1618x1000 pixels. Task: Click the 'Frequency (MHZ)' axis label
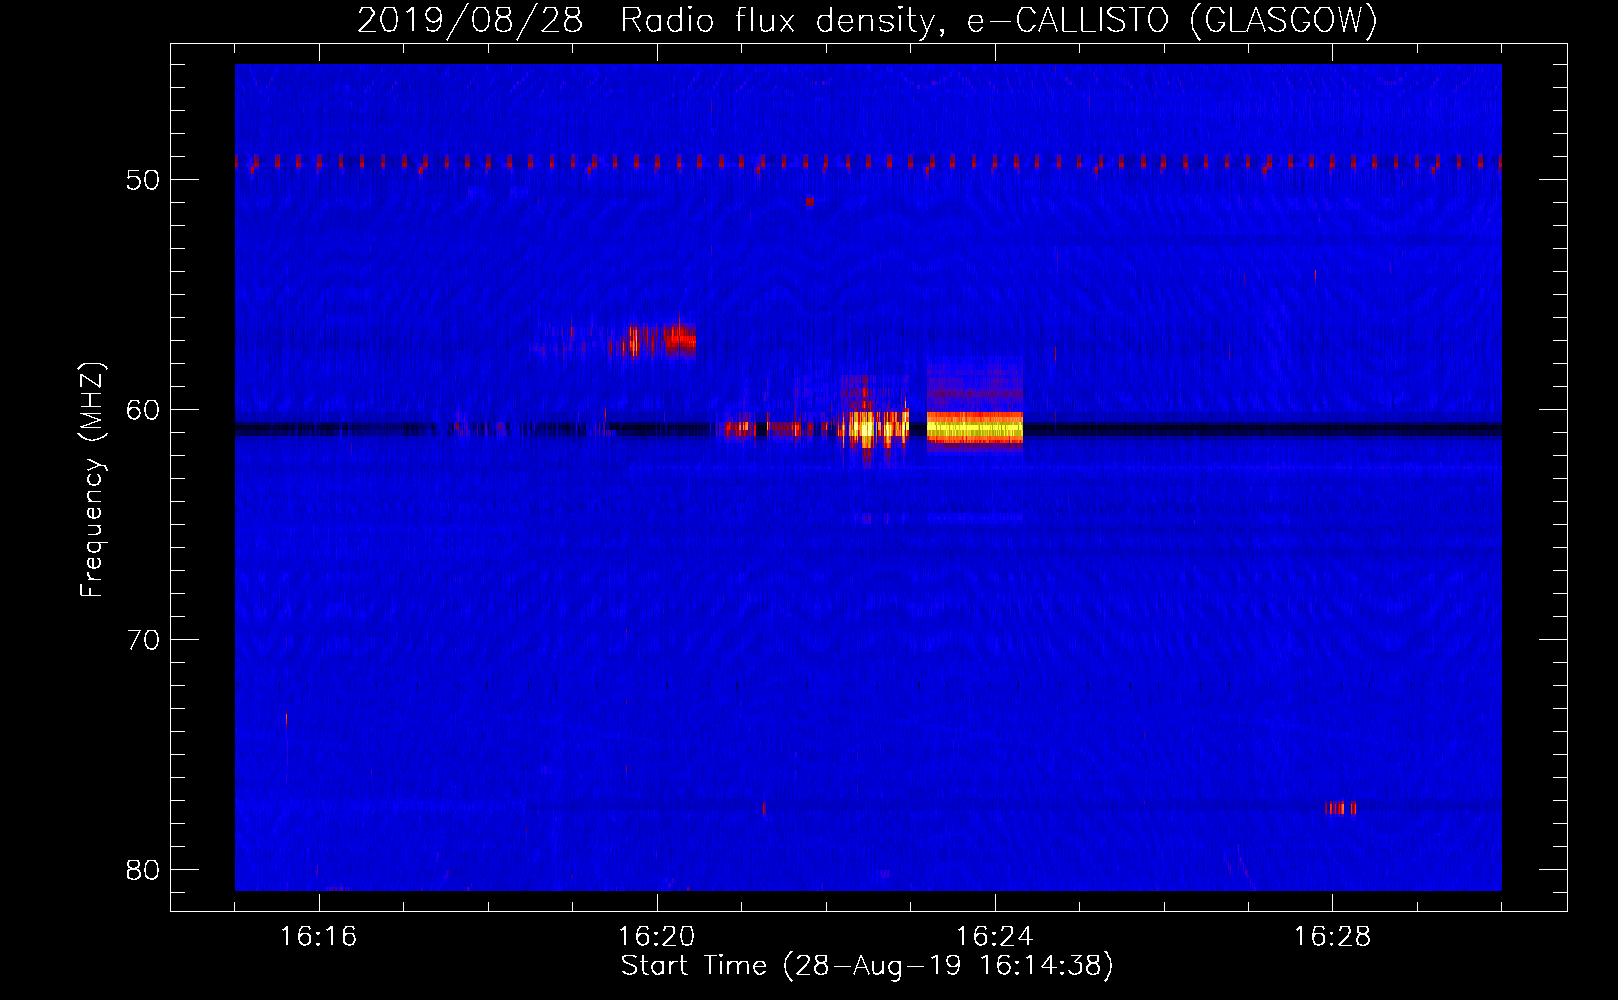click(x=91, y=480)
